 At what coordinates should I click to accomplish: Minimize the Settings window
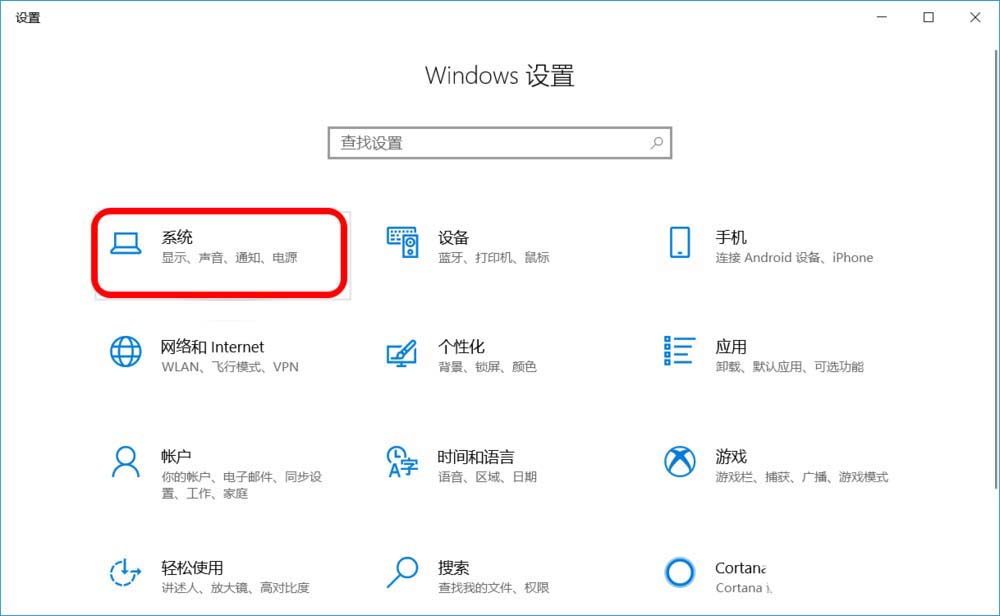click(881, 18)
